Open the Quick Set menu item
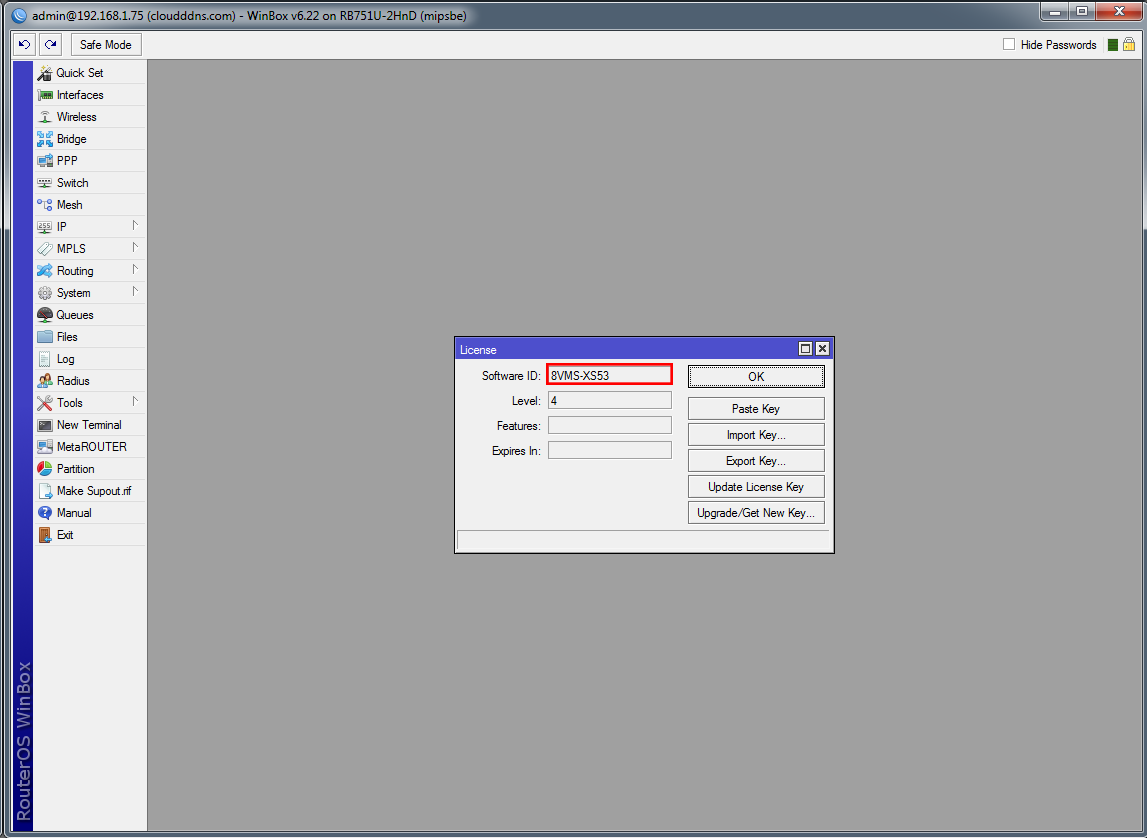The image size is (1147, 838). click(x=89, y=73)
